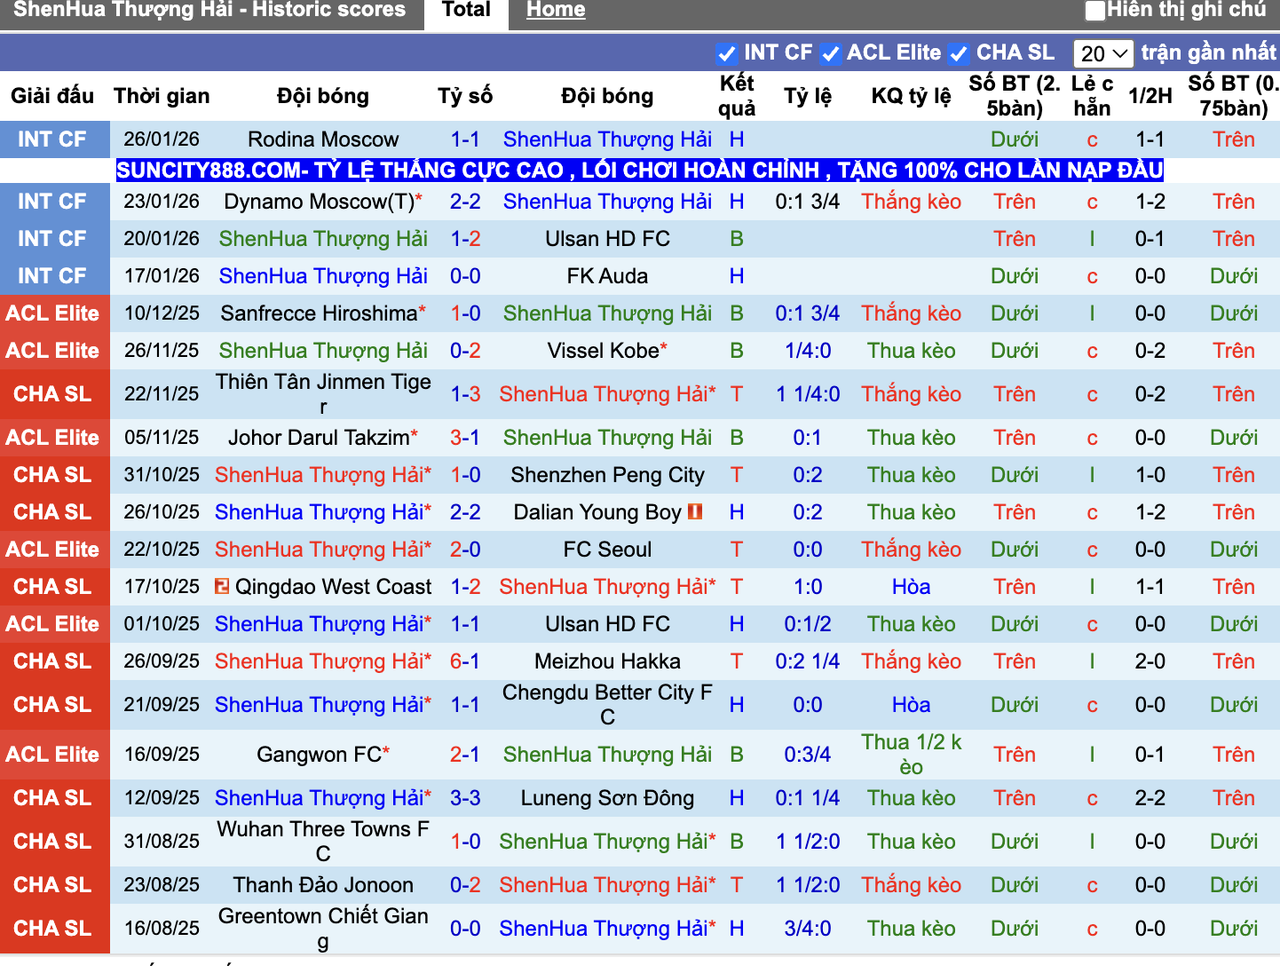Click the ShenHua Thượng Hải link in the FK Auda match
Screen dimensions: 1280x966
322,276
